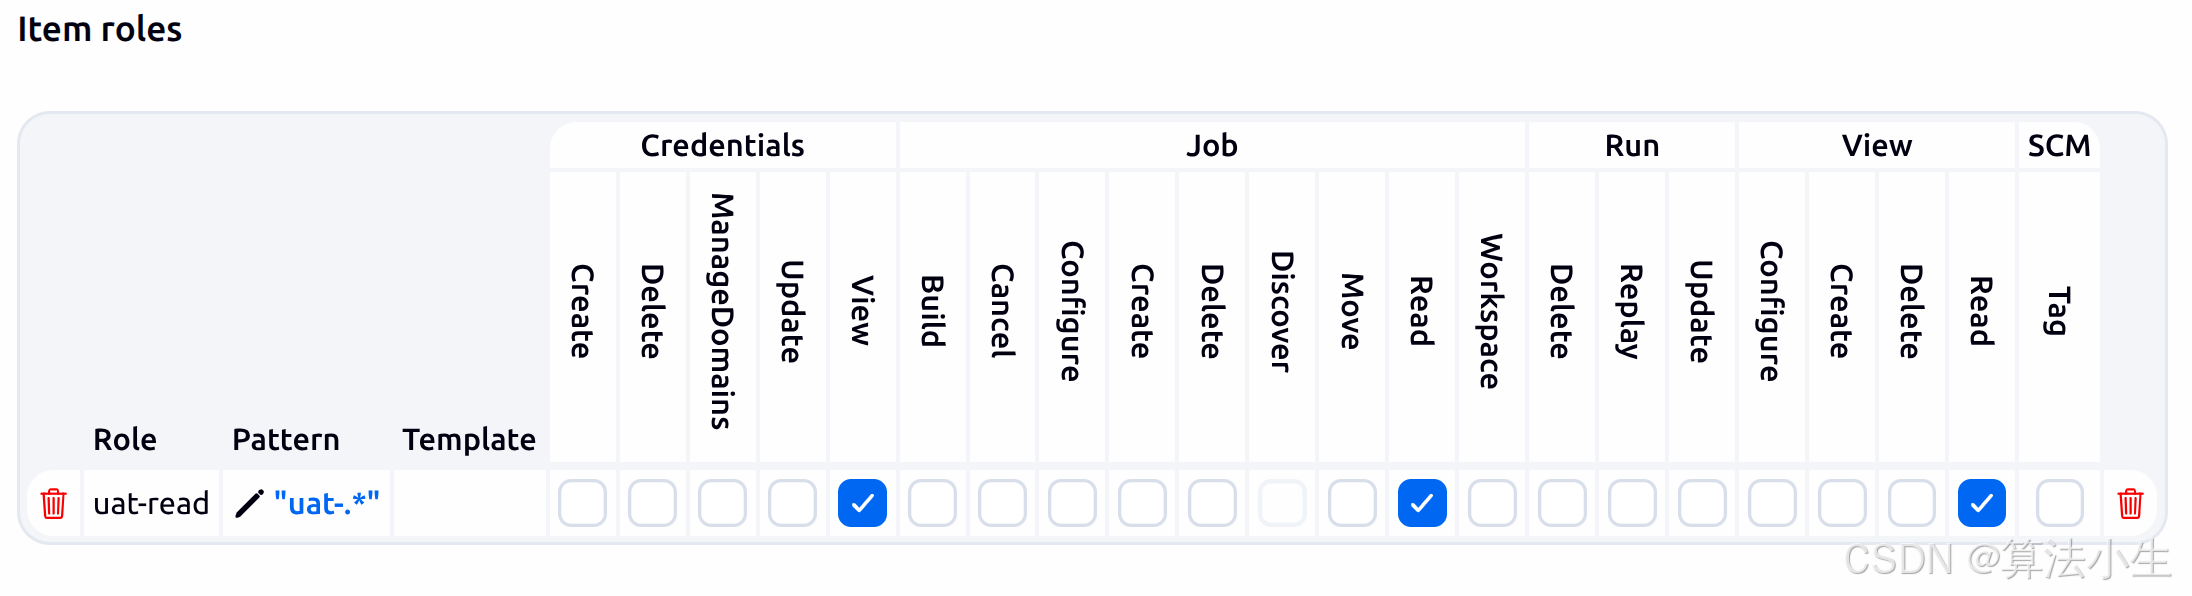Tick the Job Configure checkbox
The height and width of the screenshot is (596, 2192).
click(1072, 503)
